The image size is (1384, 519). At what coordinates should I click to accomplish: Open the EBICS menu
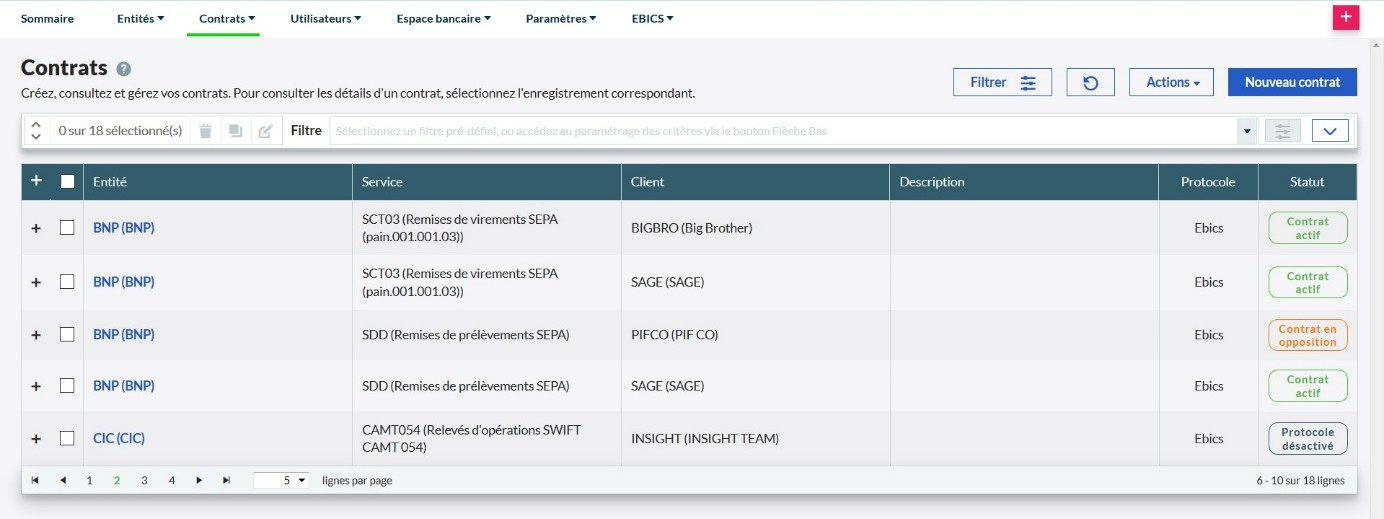point(652,18)
